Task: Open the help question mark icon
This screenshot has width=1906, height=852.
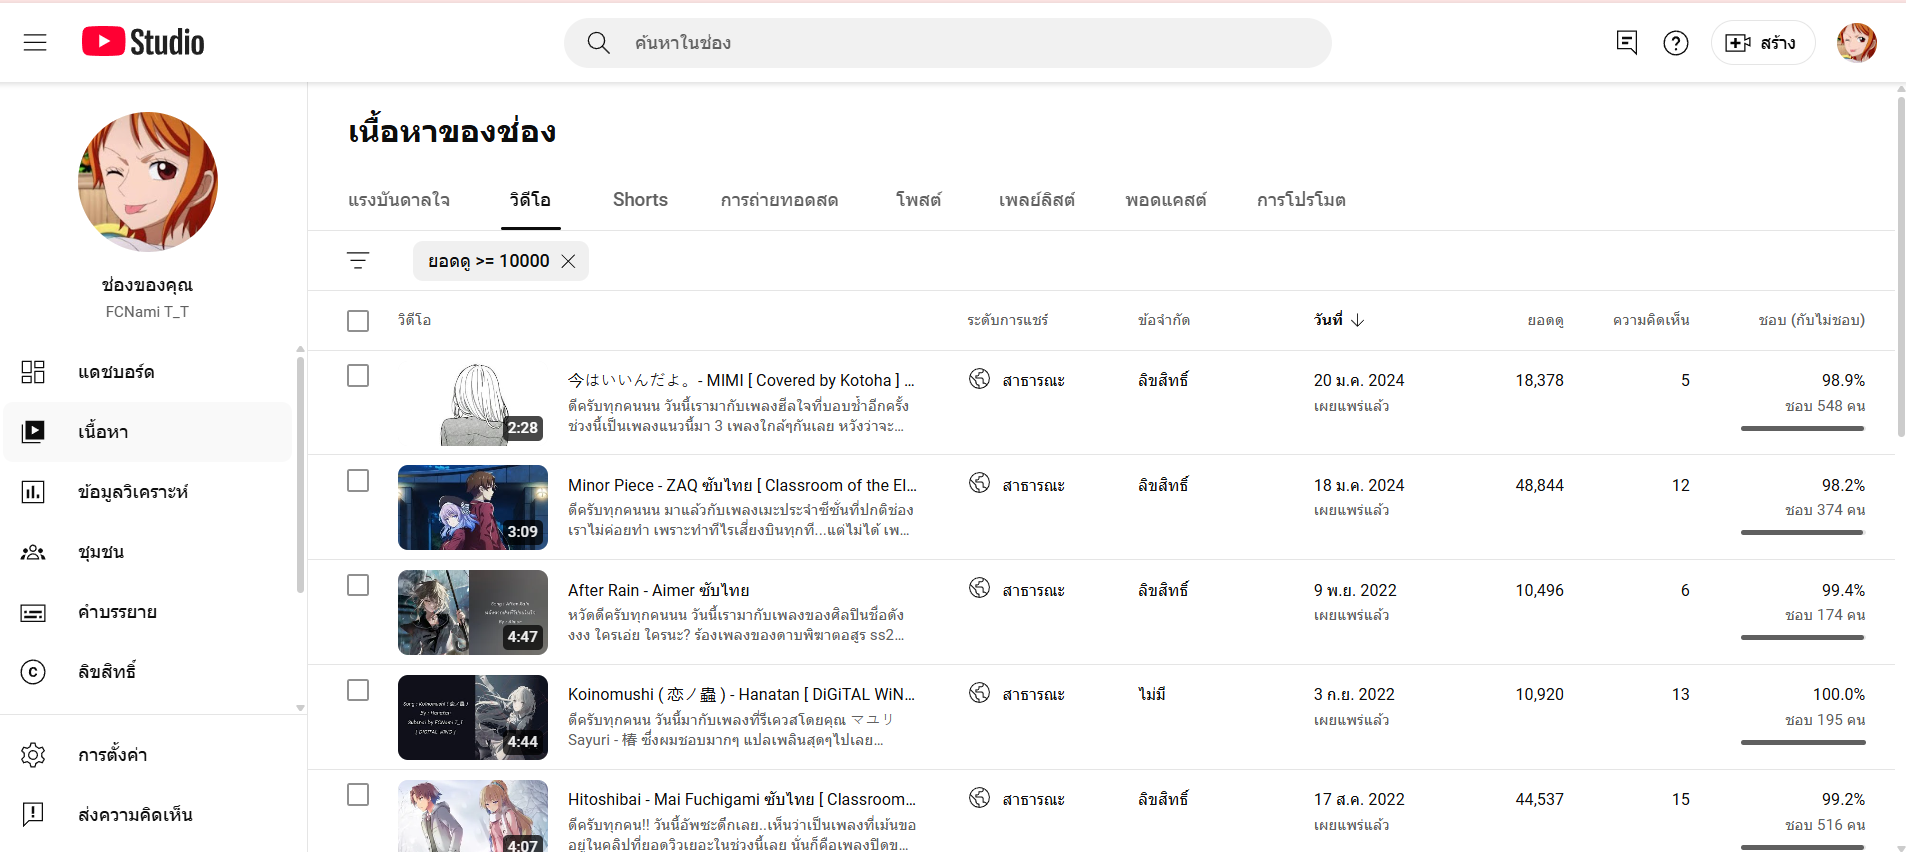Action: click(x=1676, y=43)
